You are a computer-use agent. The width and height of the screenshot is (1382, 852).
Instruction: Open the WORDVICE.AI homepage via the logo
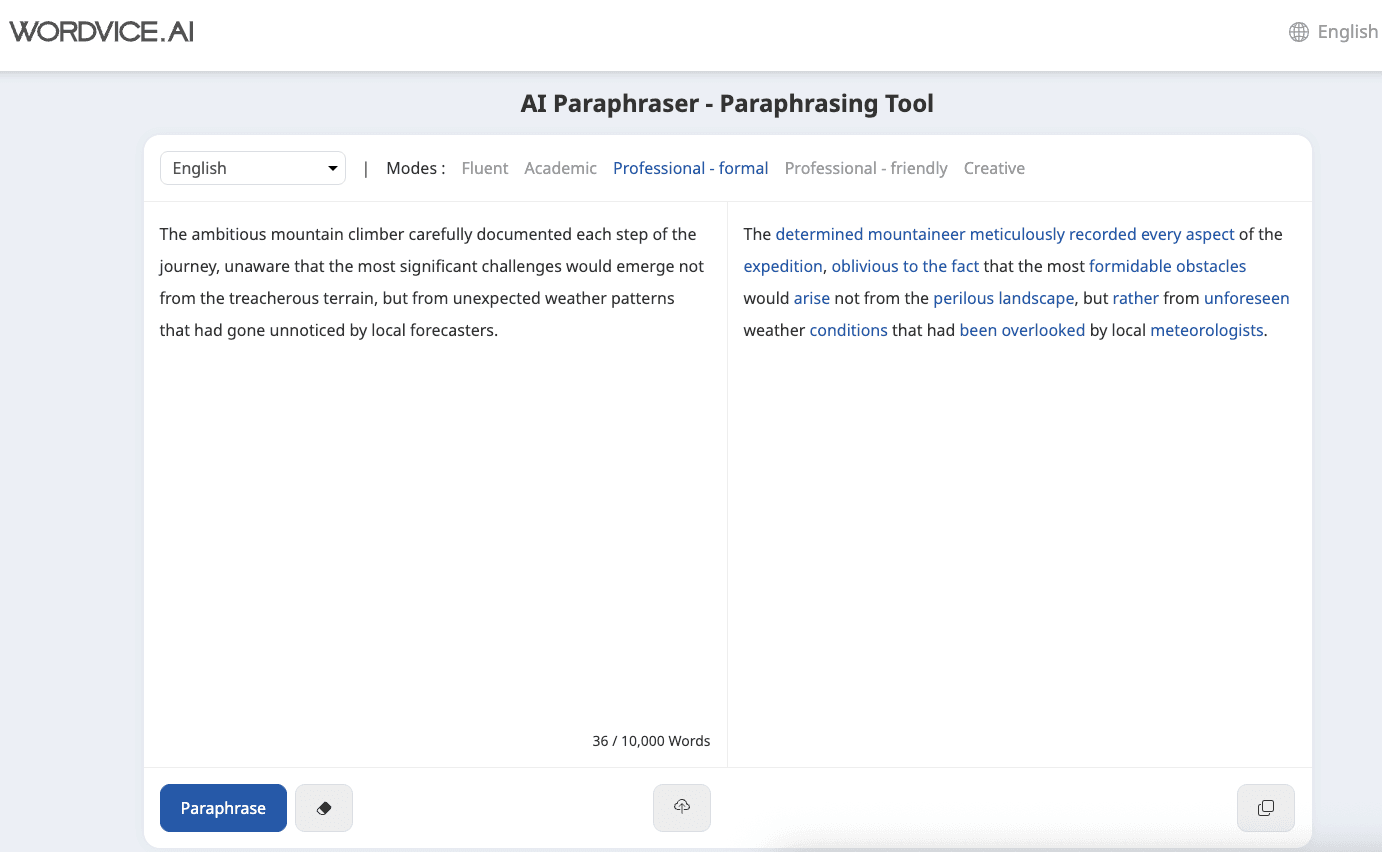pyautogui.click(x=100, y=31)
